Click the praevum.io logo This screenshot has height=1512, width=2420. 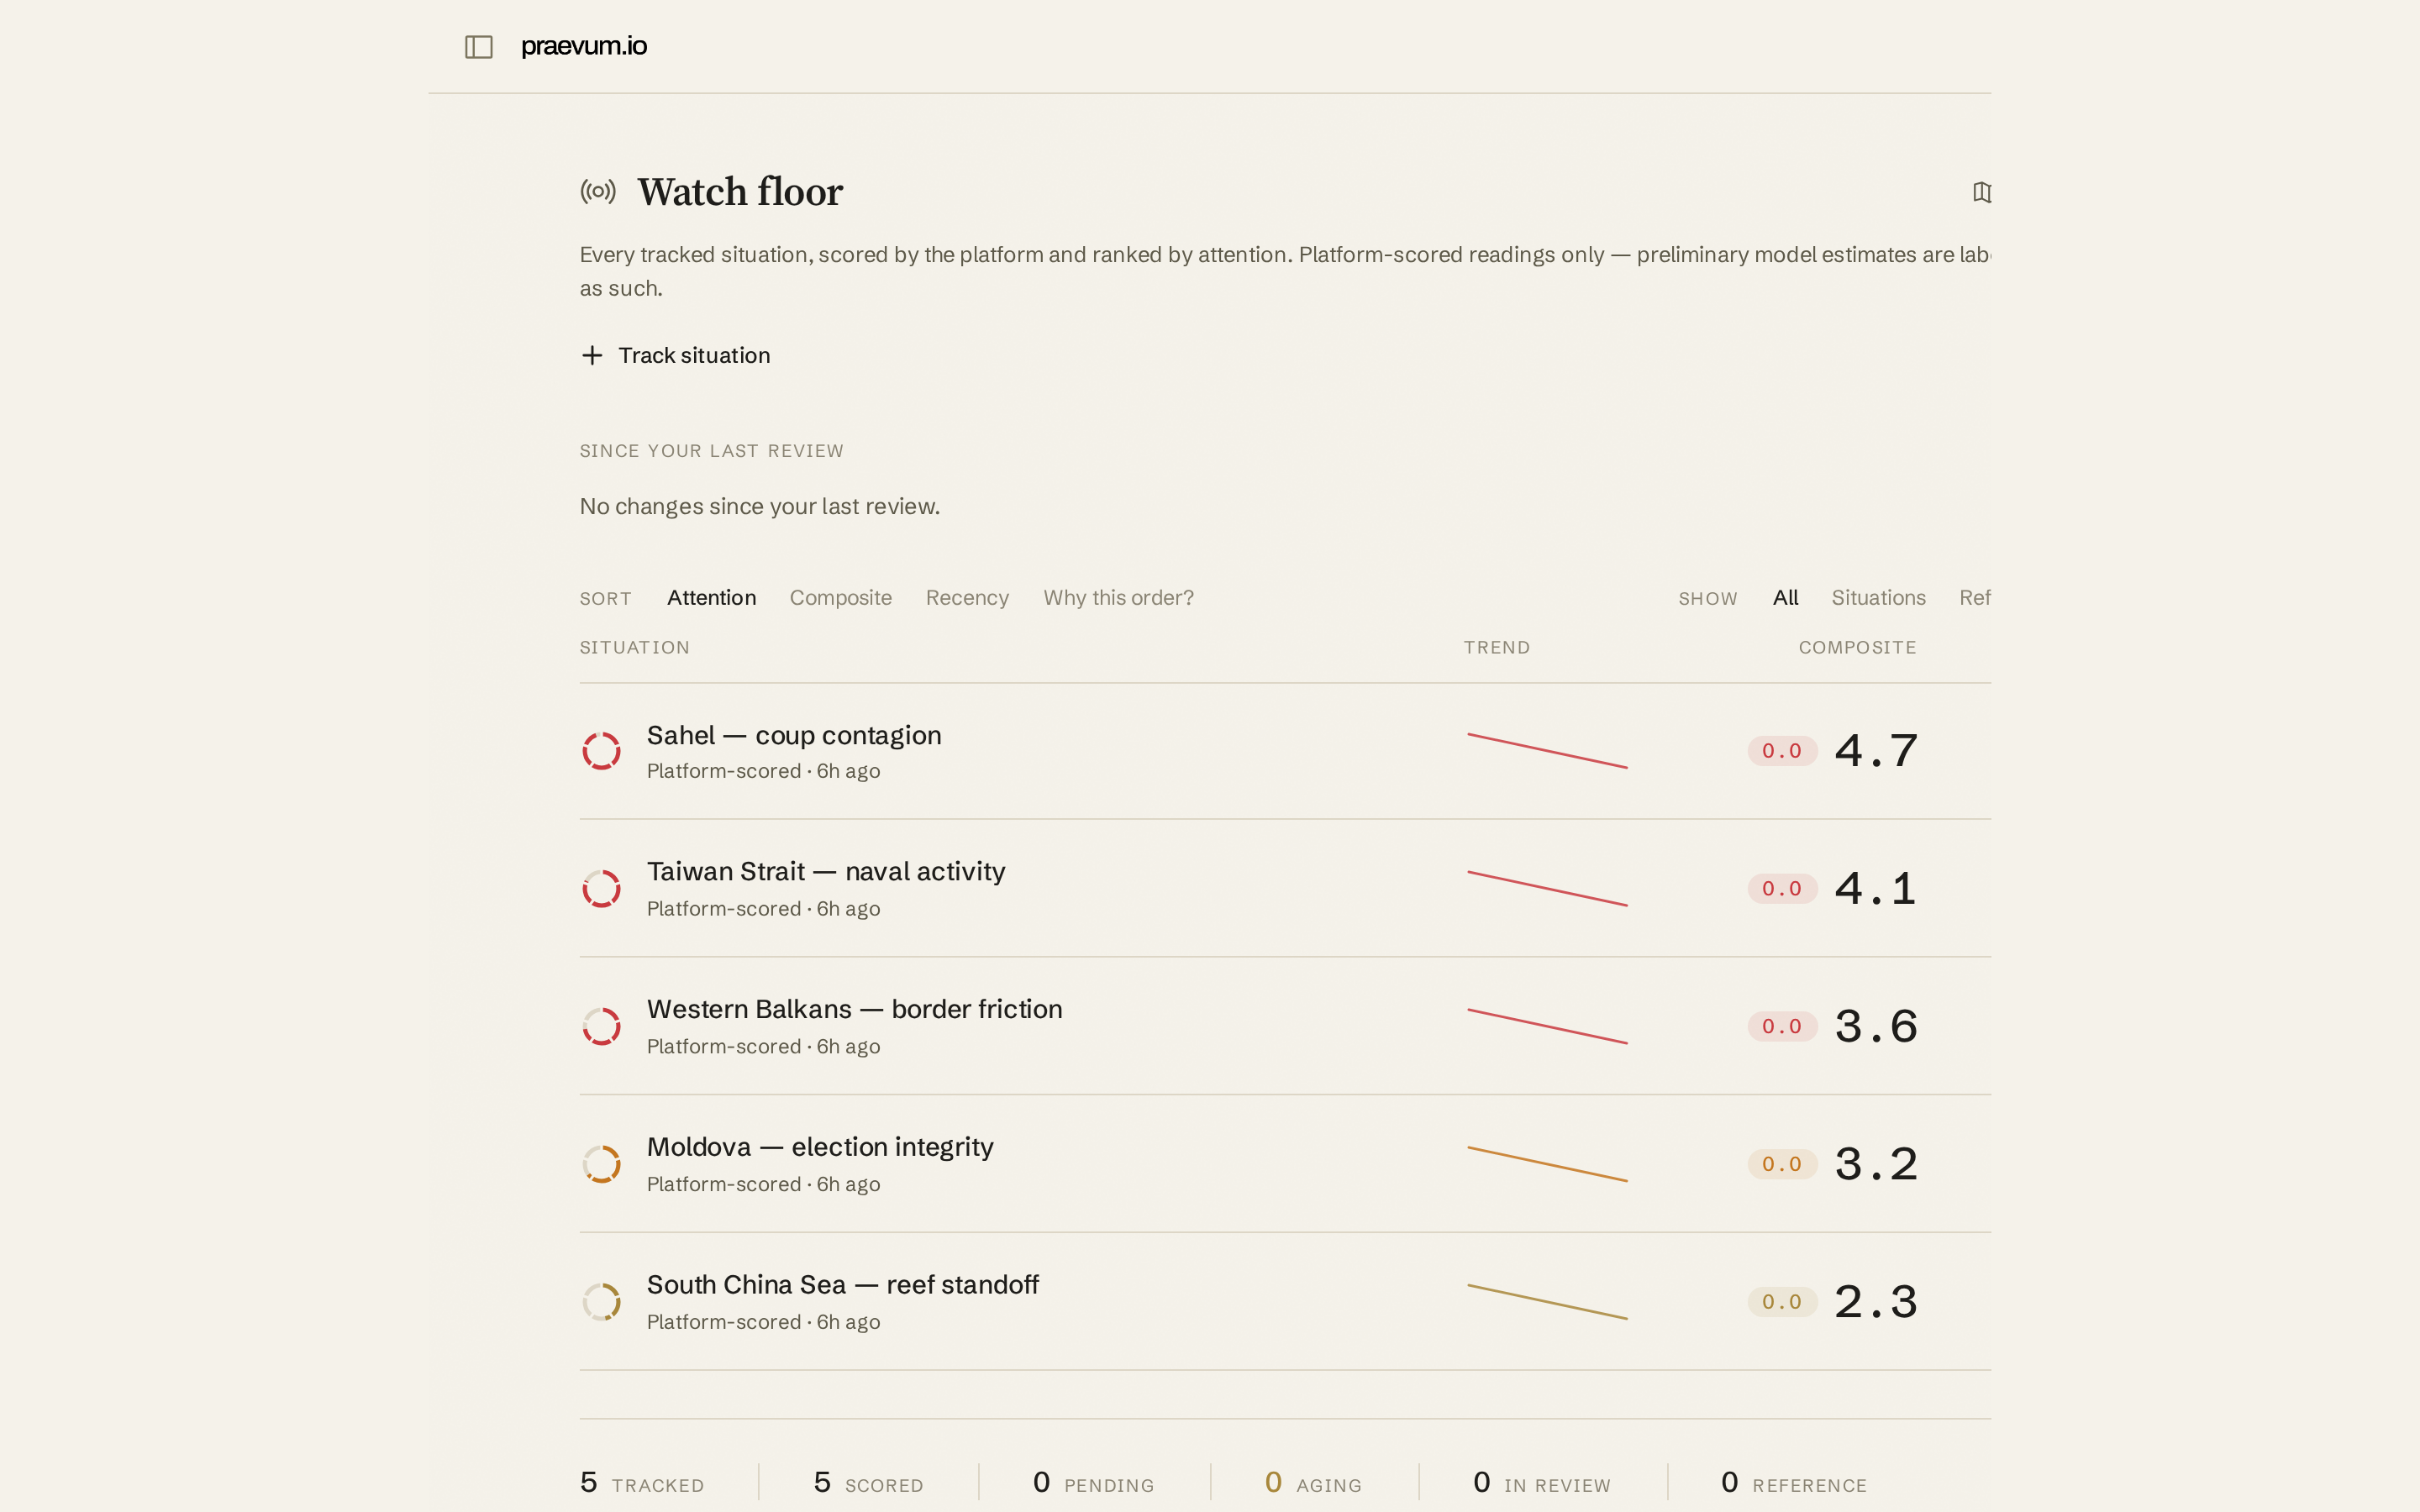click(584, 46)
